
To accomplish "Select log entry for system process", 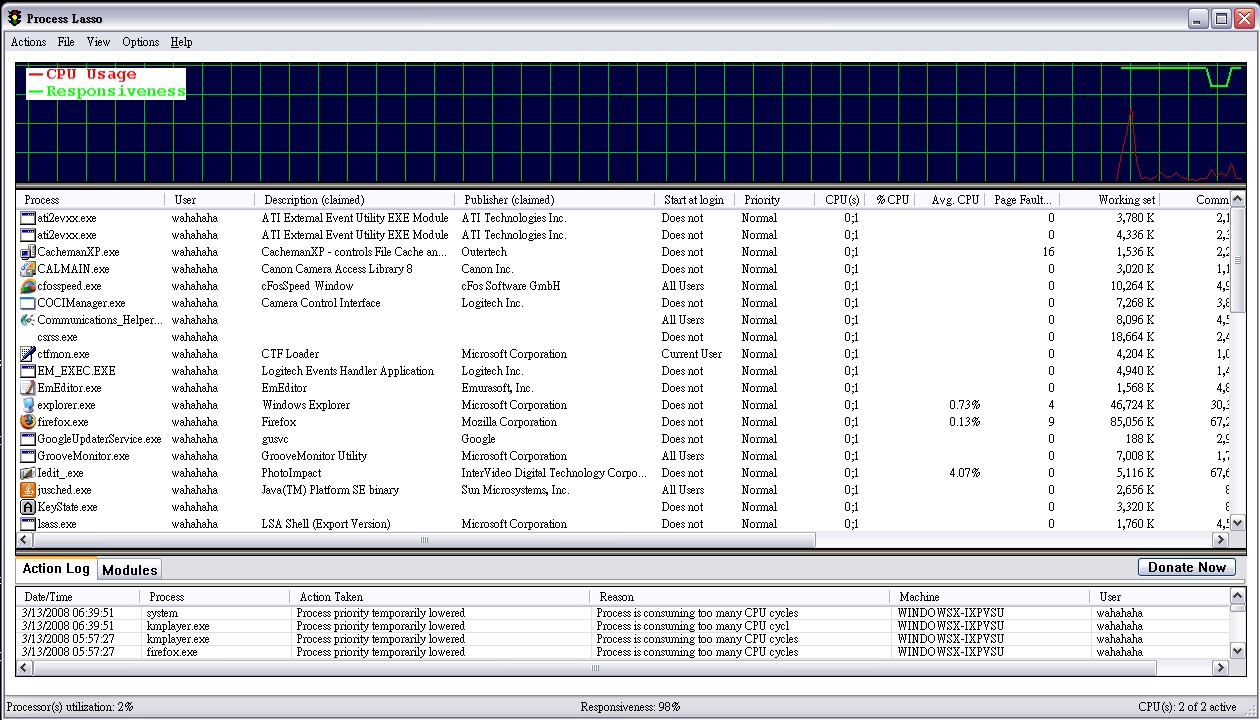I will coord(623,613).
